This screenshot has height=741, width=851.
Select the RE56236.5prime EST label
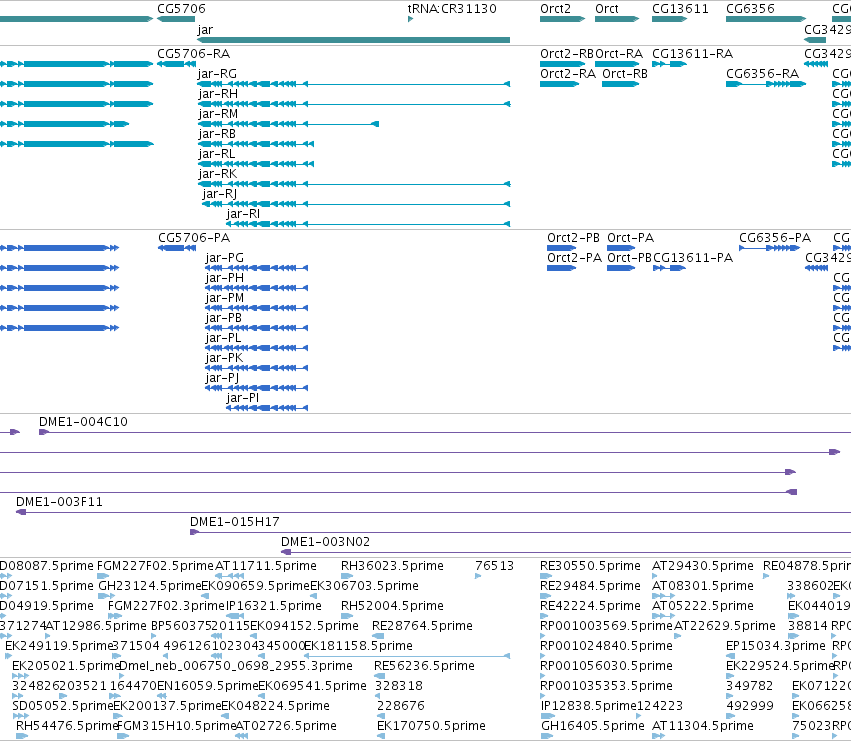(x=424, y=666)
